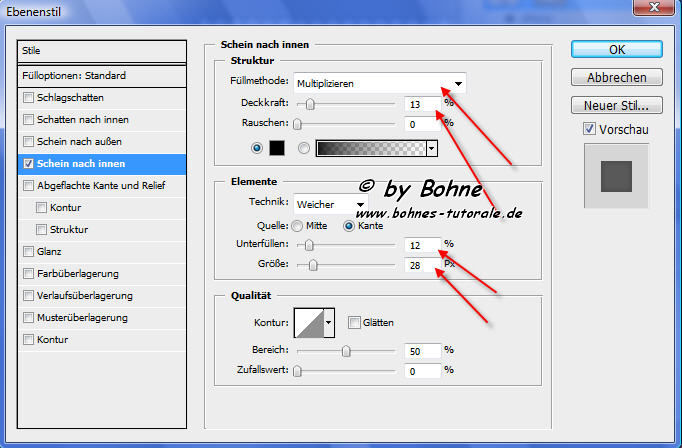Open the gradient picker preview bar
682x448 pixels.
click(x=370, y=148)
